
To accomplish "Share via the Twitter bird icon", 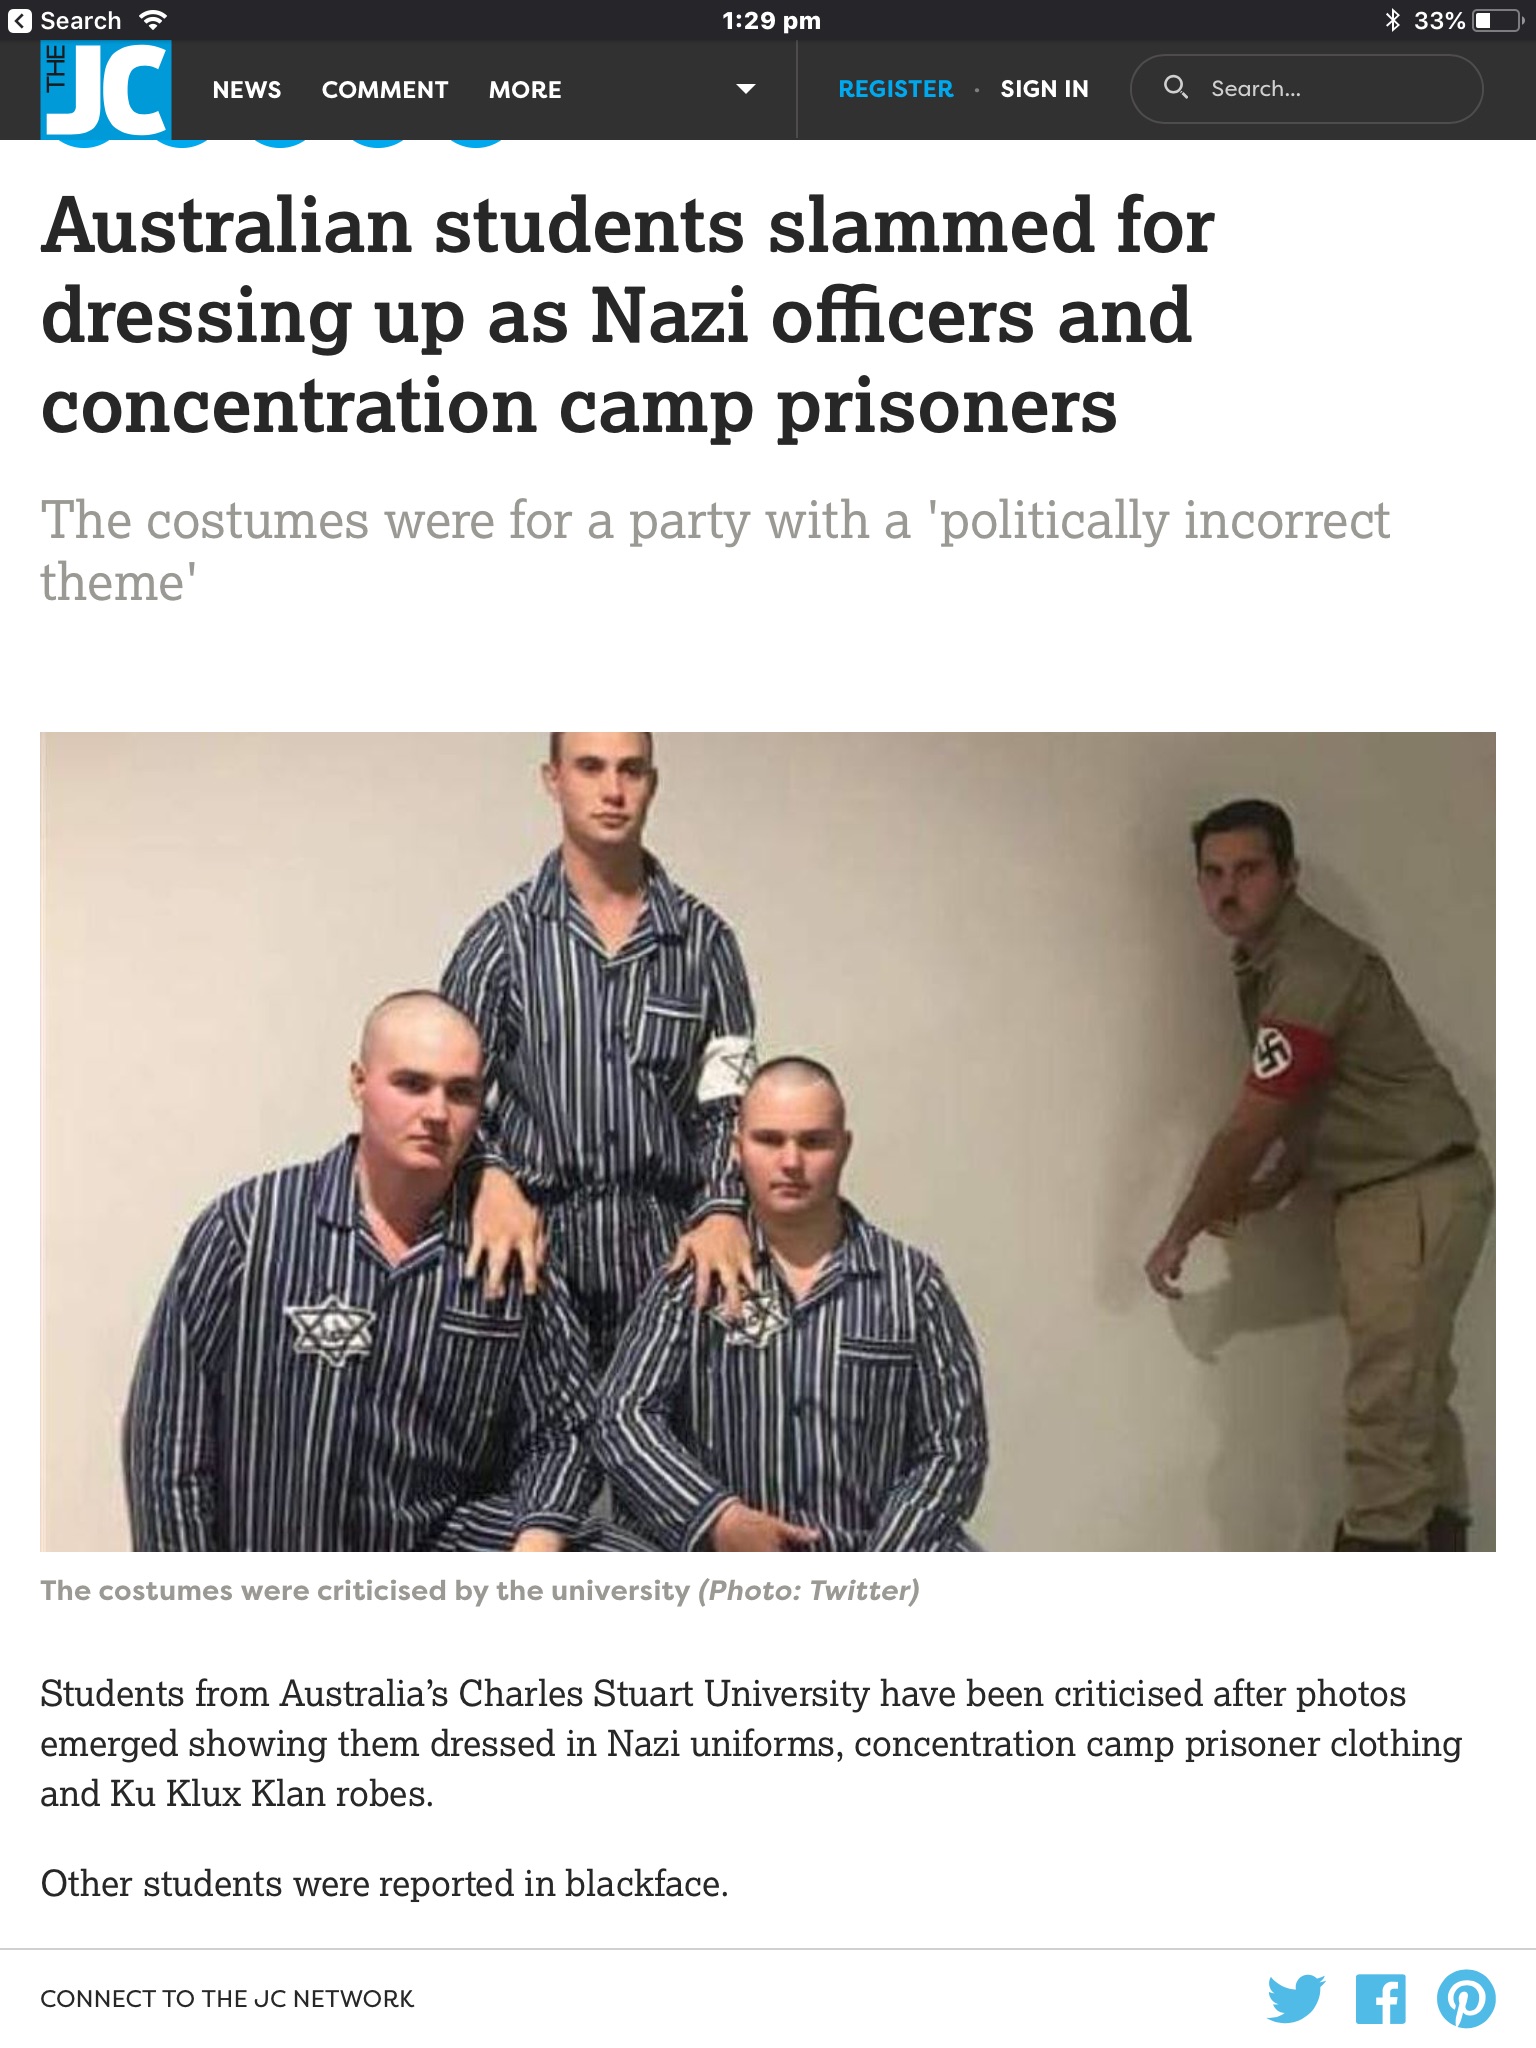I will (x=1296, y=1998).
